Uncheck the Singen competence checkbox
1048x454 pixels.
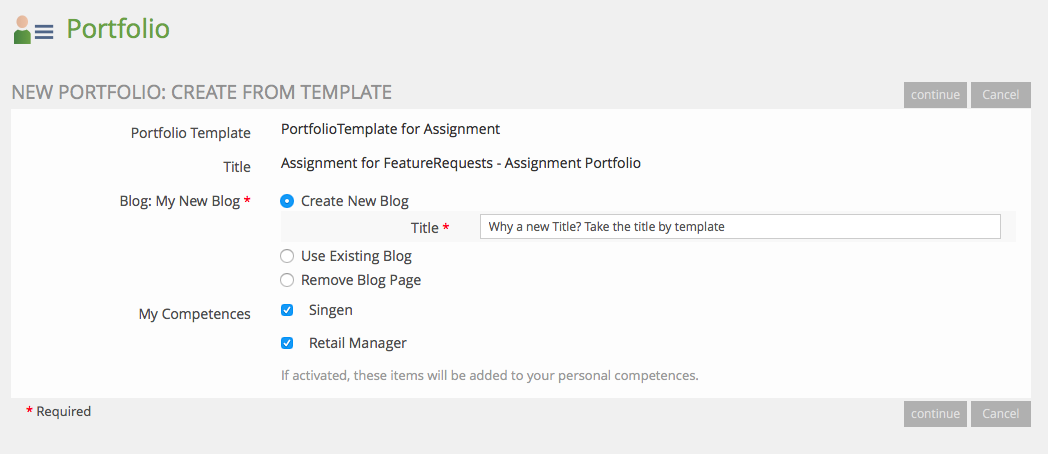point(287,310)
